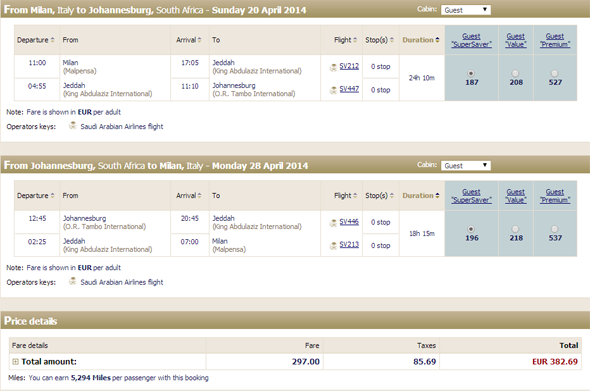Image resolution: width=590 pixels, height=391 pixels.
Task: Select the 537 Guest Premium fare radio
Action: pos(554,229)
